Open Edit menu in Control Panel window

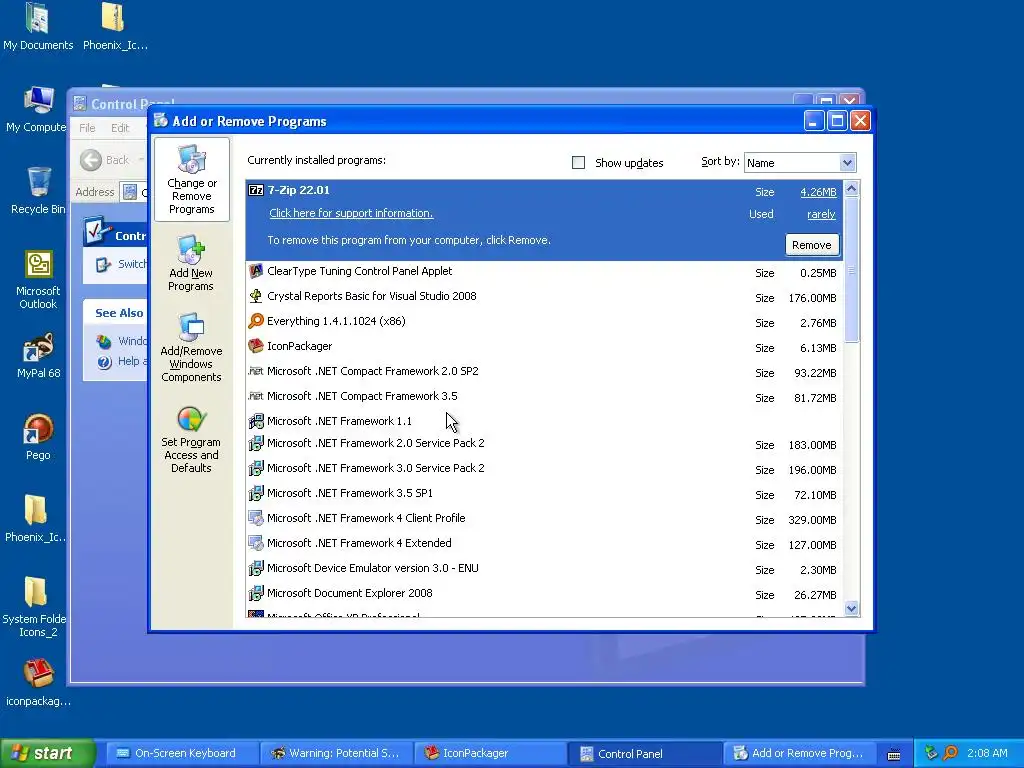120,128
